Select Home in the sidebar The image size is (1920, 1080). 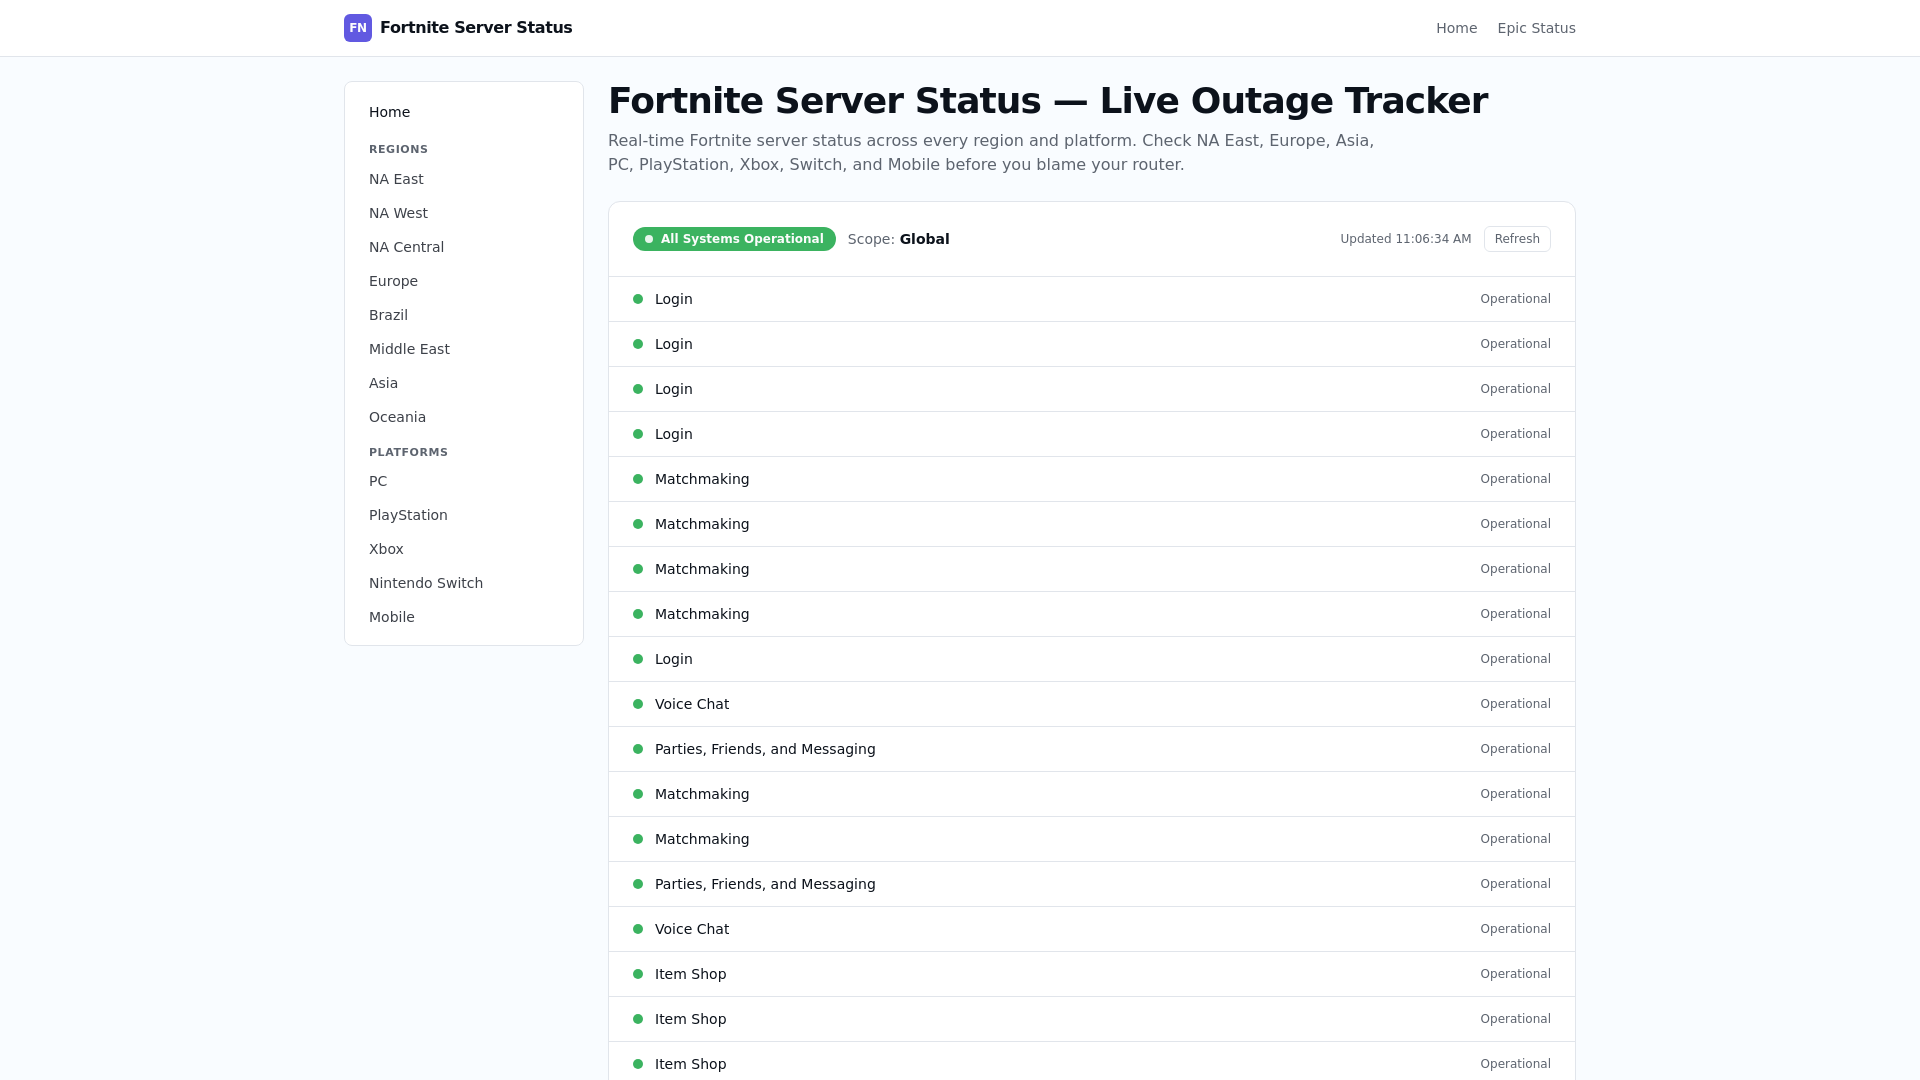[x=464, y=112]
